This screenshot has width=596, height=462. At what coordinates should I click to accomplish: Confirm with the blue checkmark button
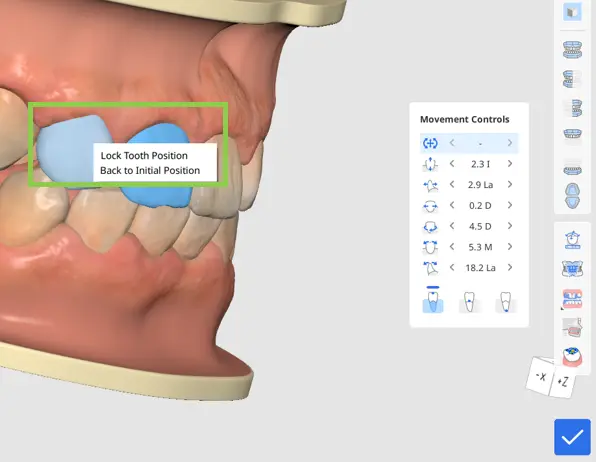pyautogui.click(x=572, y=437)
